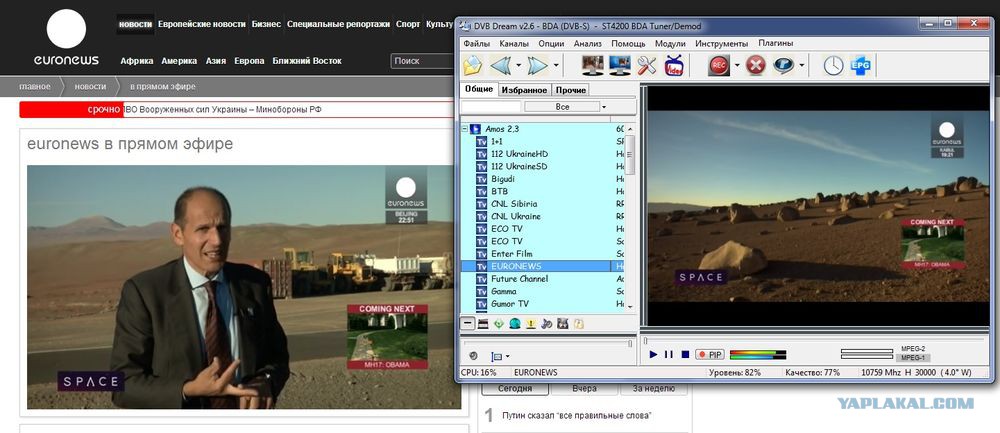Open the Анализ menu

point(587,43)
